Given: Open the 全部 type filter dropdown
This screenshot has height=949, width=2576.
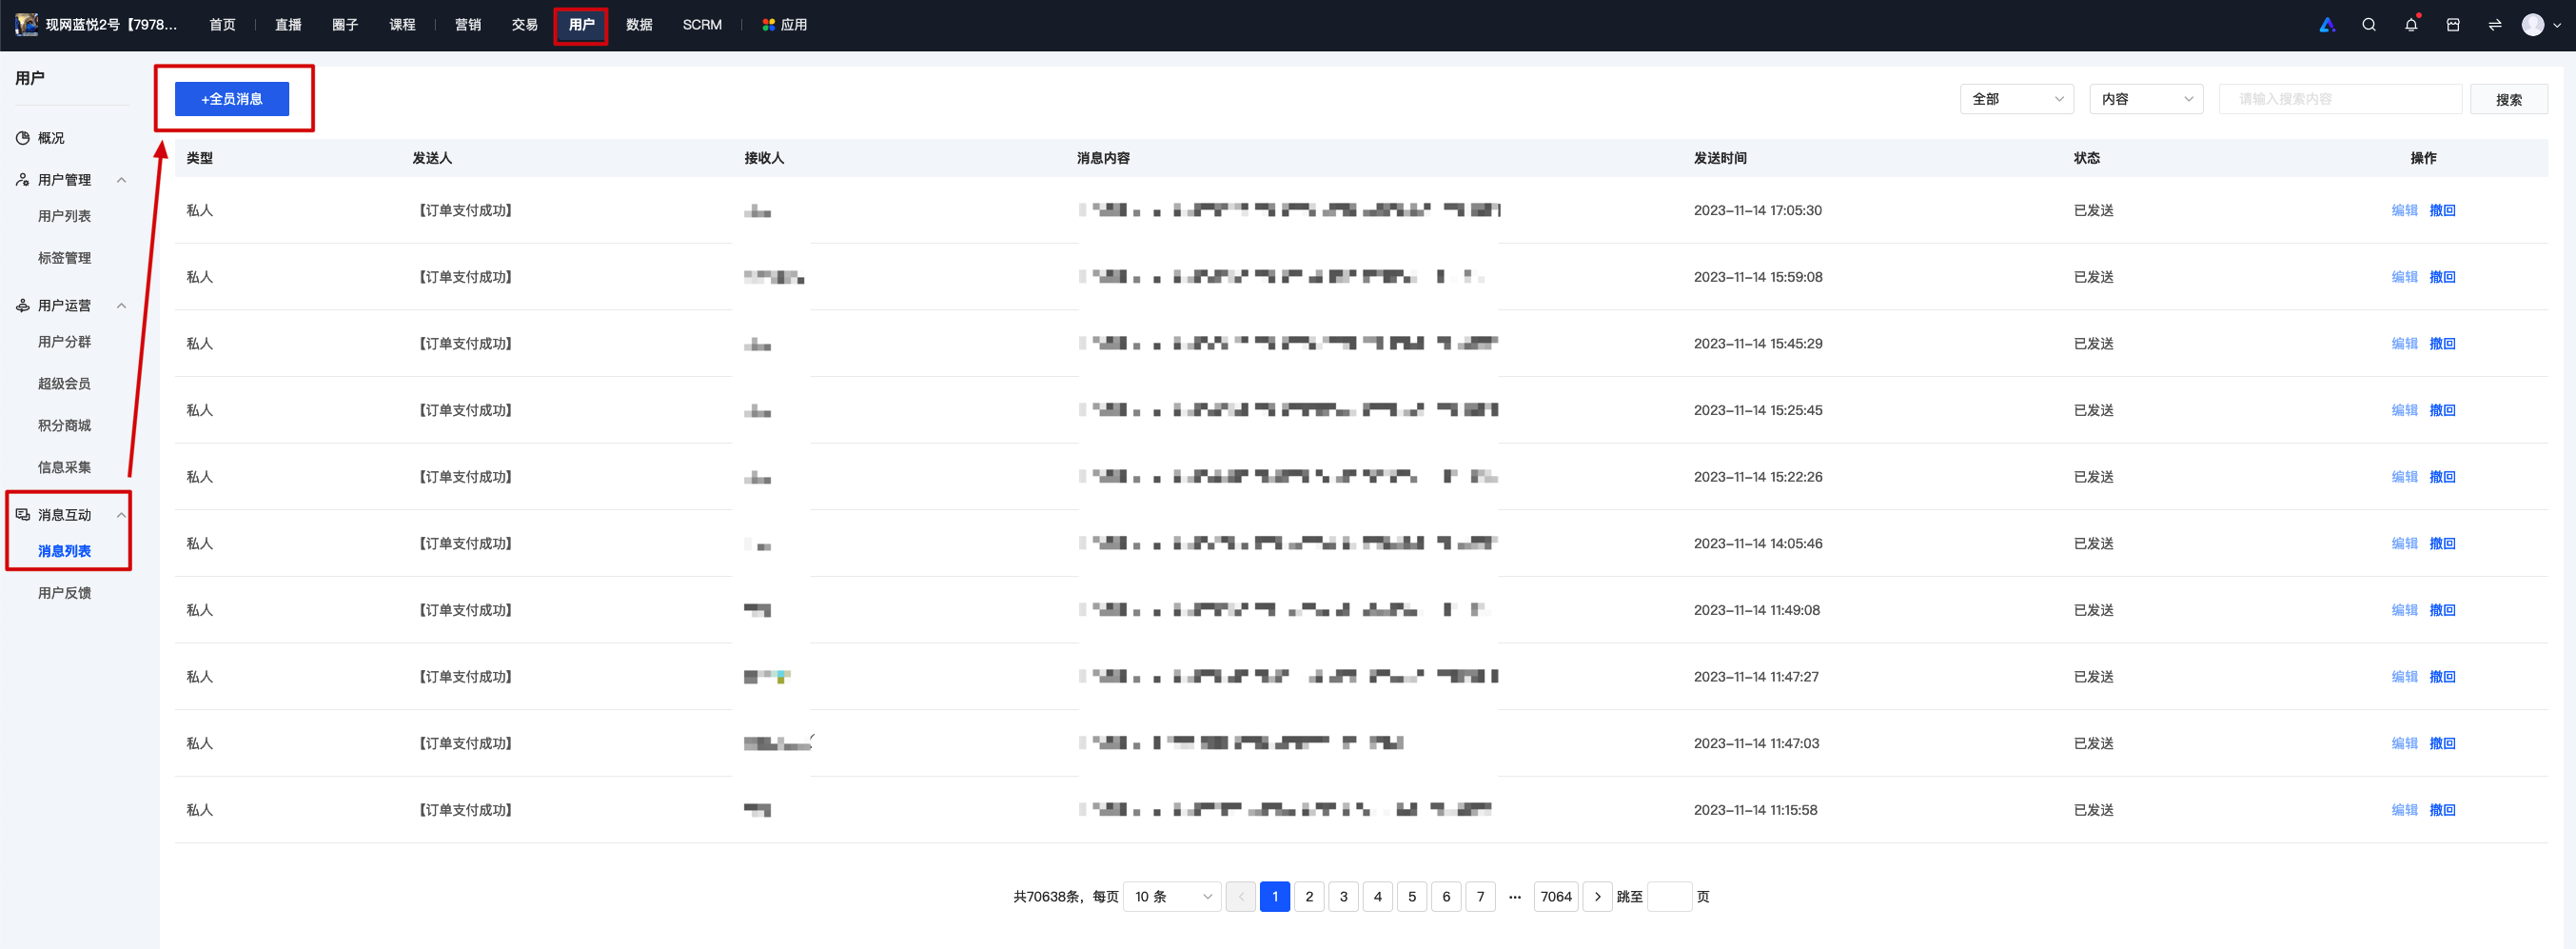Looking at the screenshot, I should tap(2016, 99).
